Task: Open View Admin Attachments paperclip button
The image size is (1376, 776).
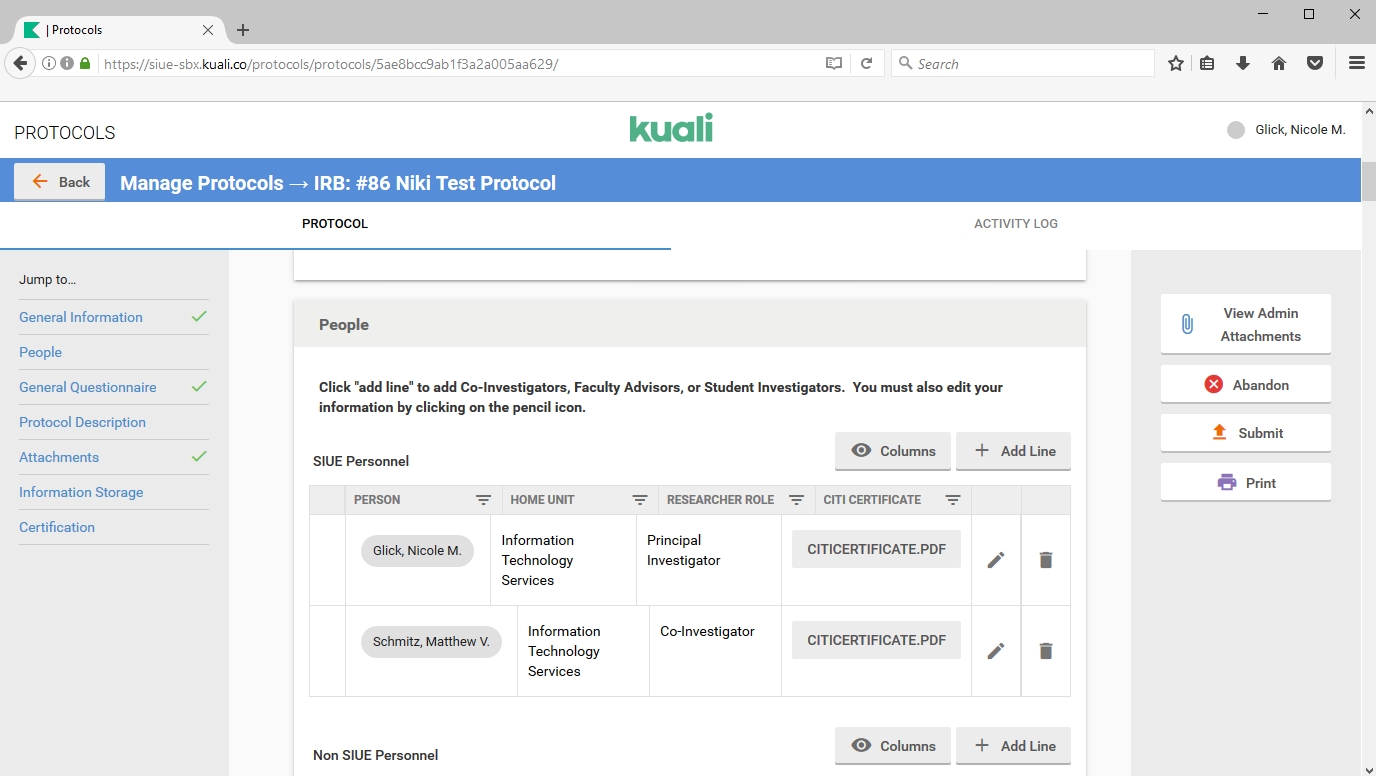Action: (1245, 324)
